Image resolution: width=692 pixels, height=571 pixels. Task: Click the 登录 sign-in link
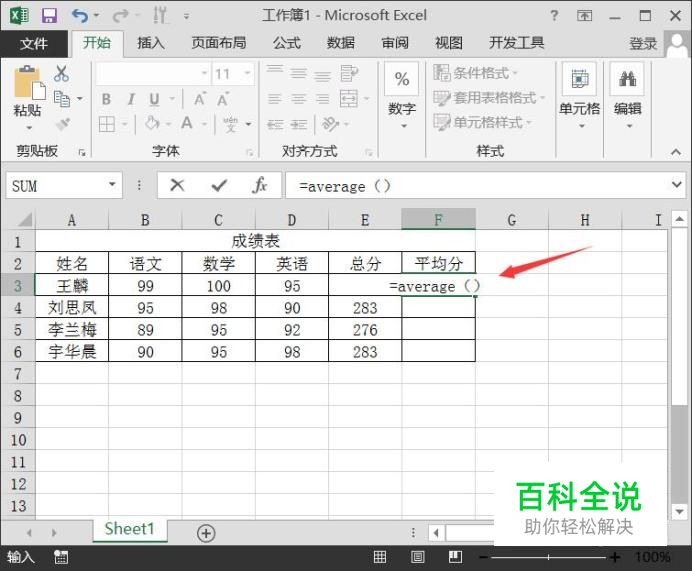point(643,44)
